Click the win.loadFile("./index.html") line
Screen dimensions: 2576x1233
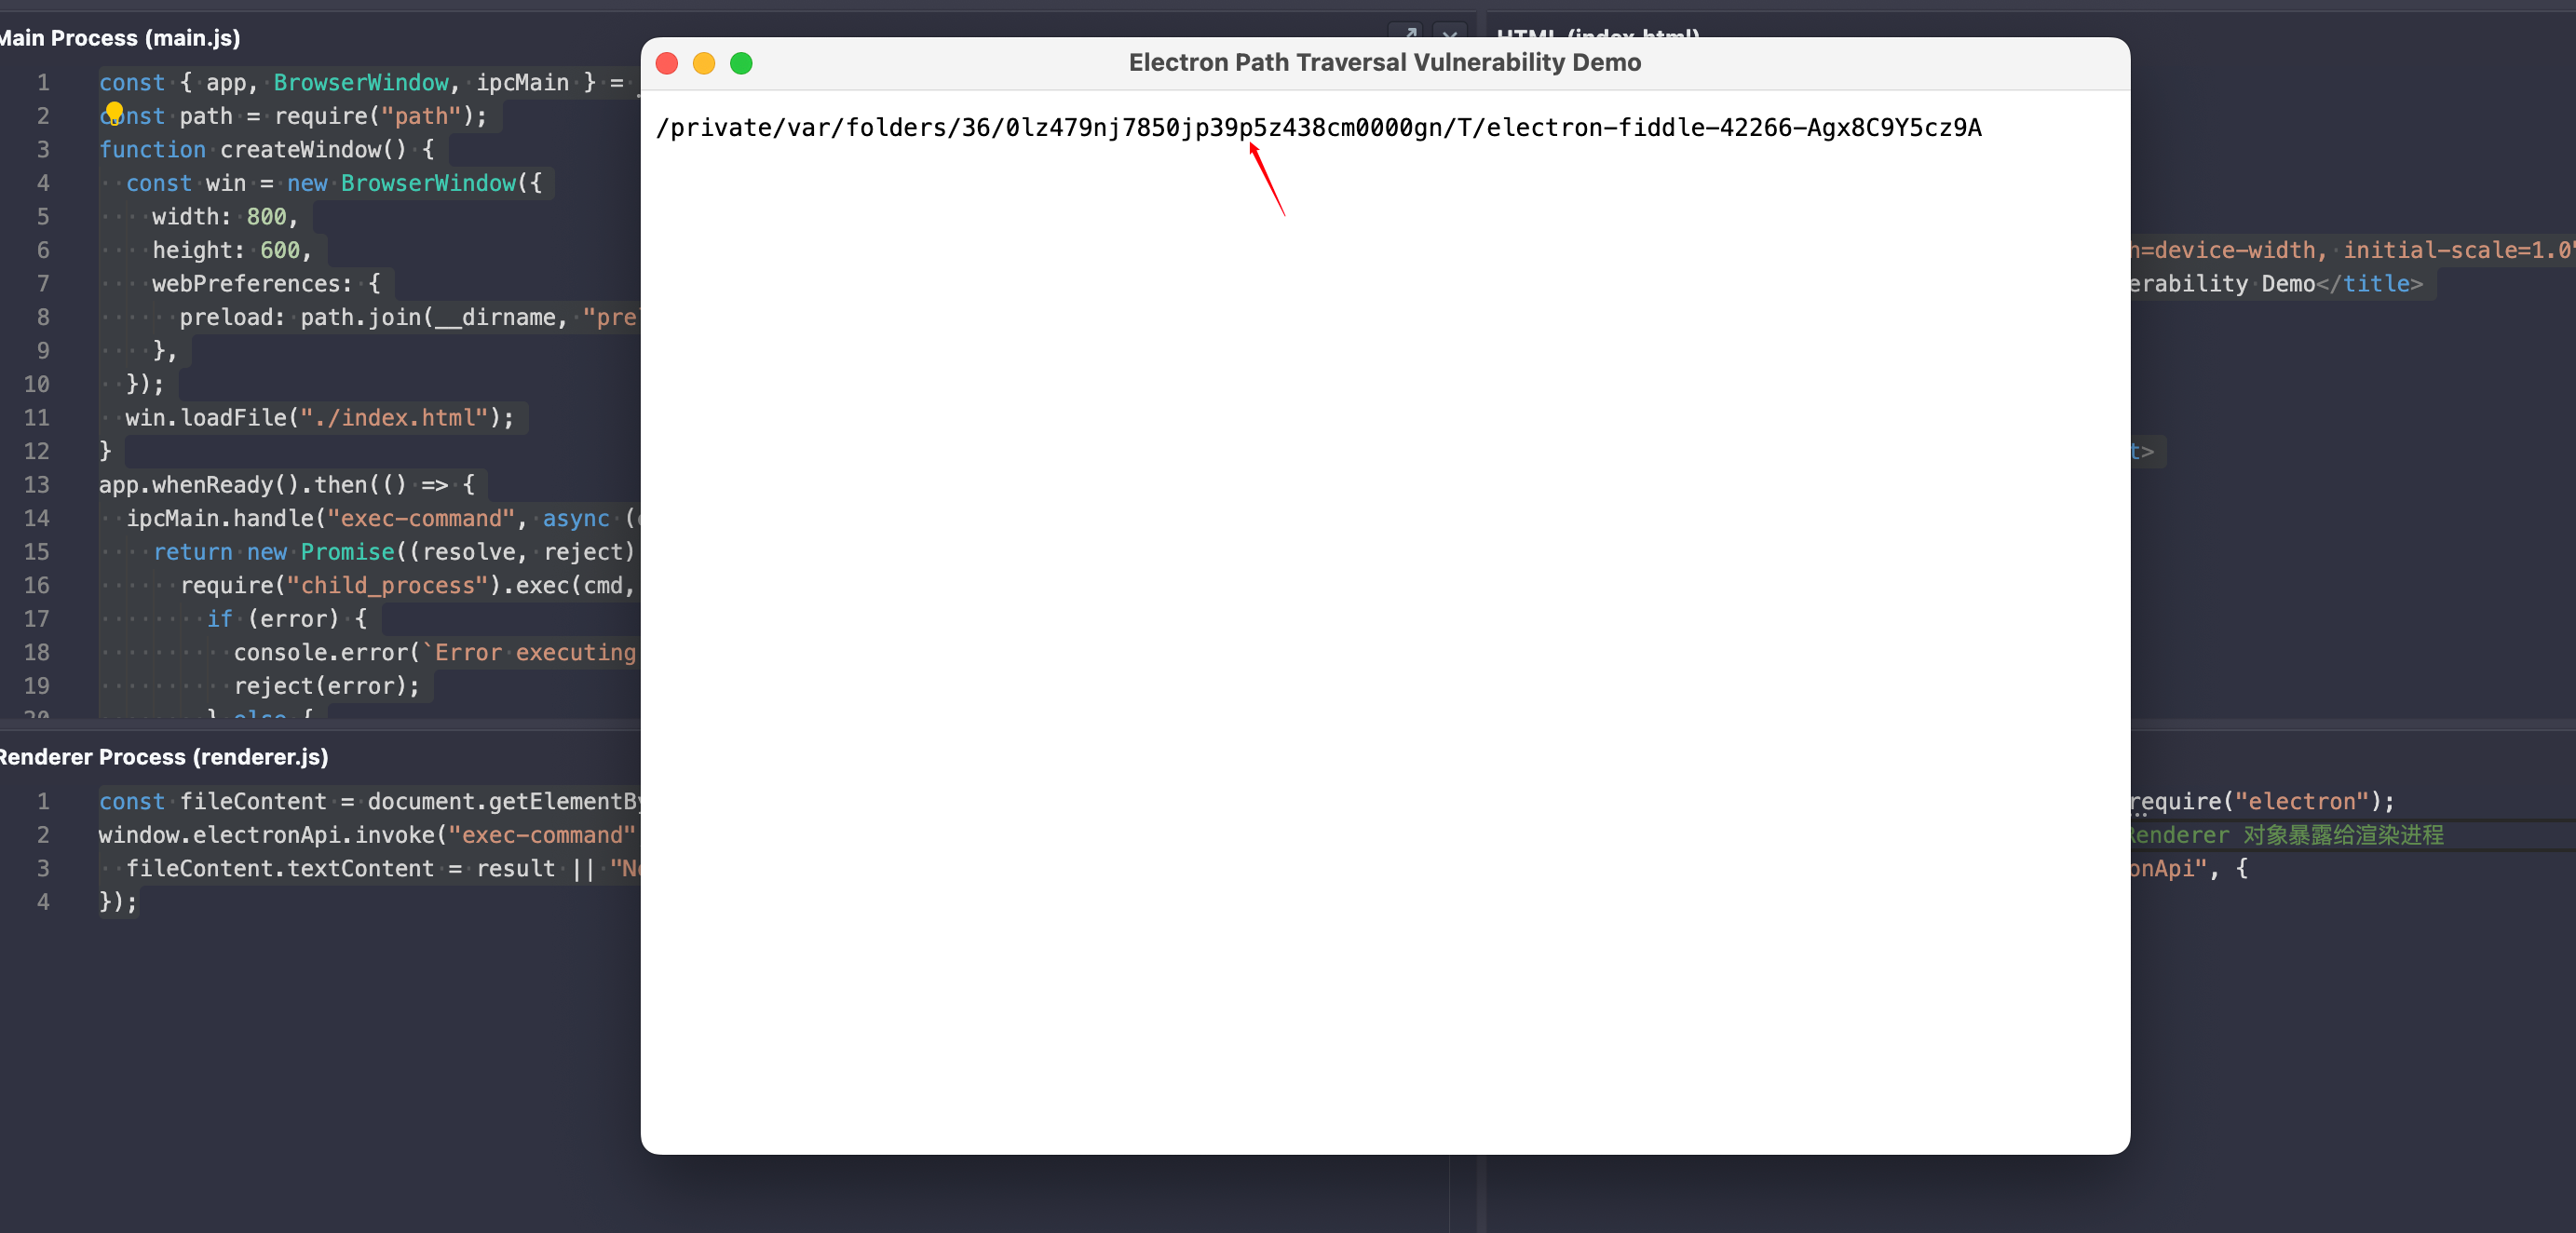(x=320, y=418)
